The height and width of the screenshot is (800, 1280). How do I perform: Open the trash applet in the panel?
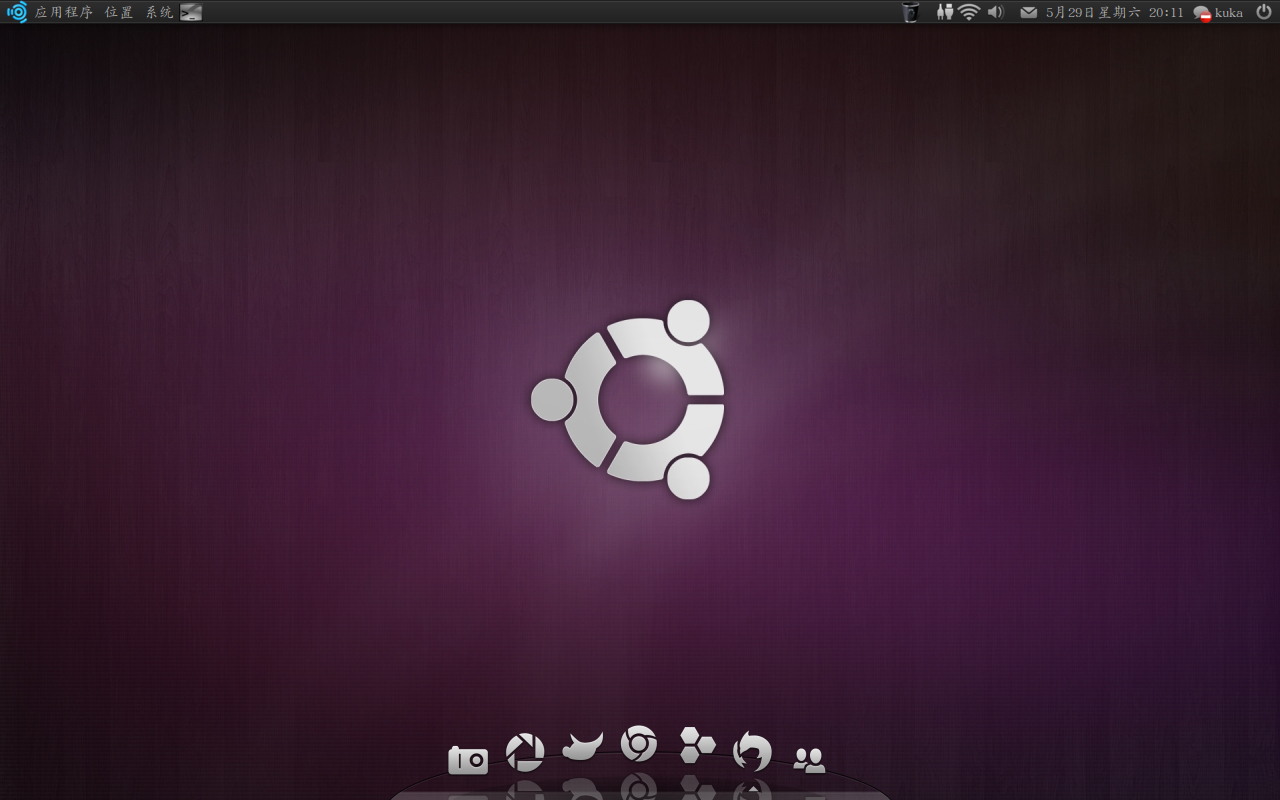click(910, 12)
